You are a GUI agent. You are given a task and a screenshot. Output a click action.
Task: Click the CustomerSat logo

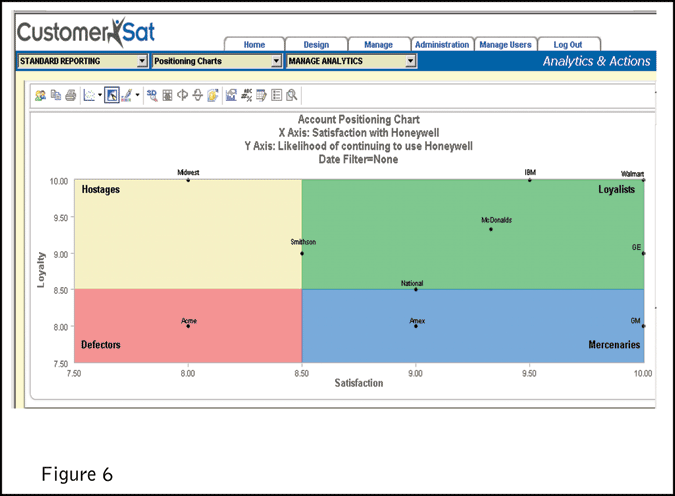click(86, 32)
